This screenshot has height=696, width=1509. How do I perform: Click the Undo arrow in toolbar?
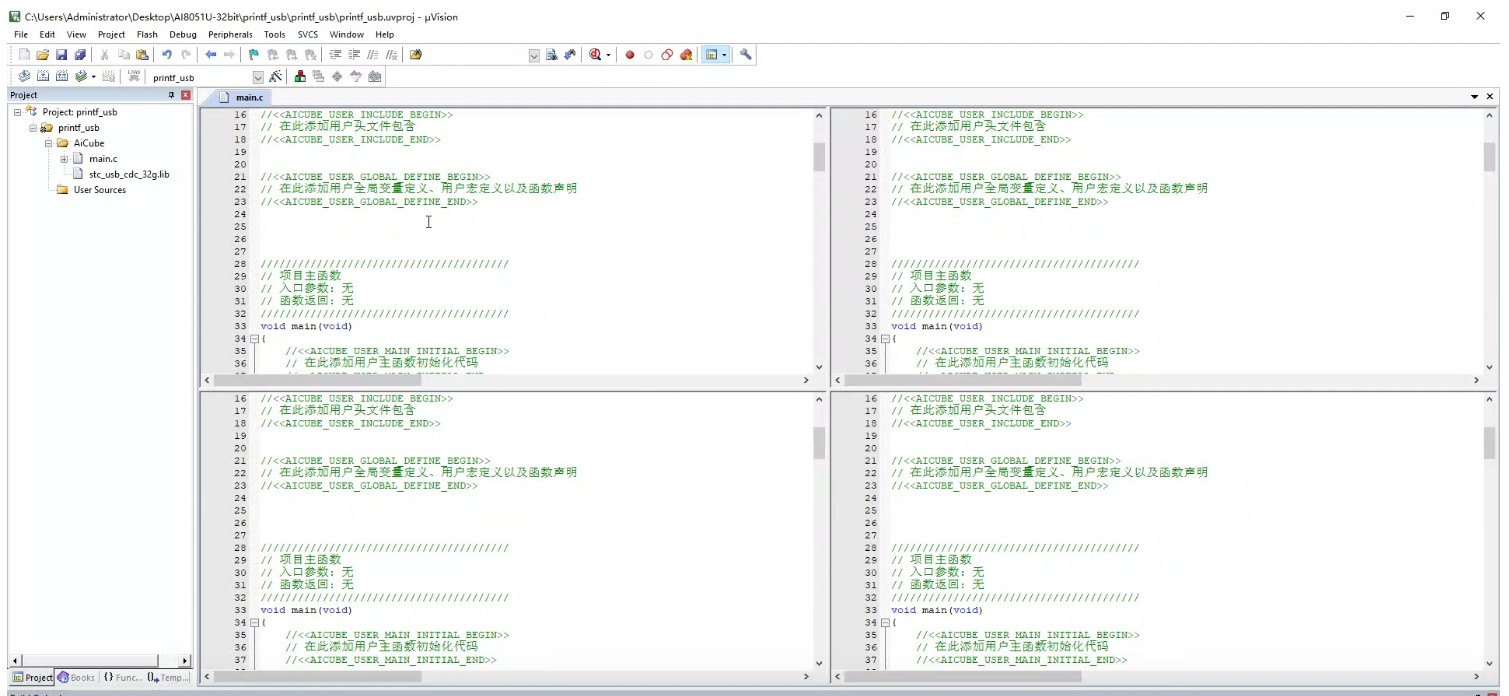[166, 55]
